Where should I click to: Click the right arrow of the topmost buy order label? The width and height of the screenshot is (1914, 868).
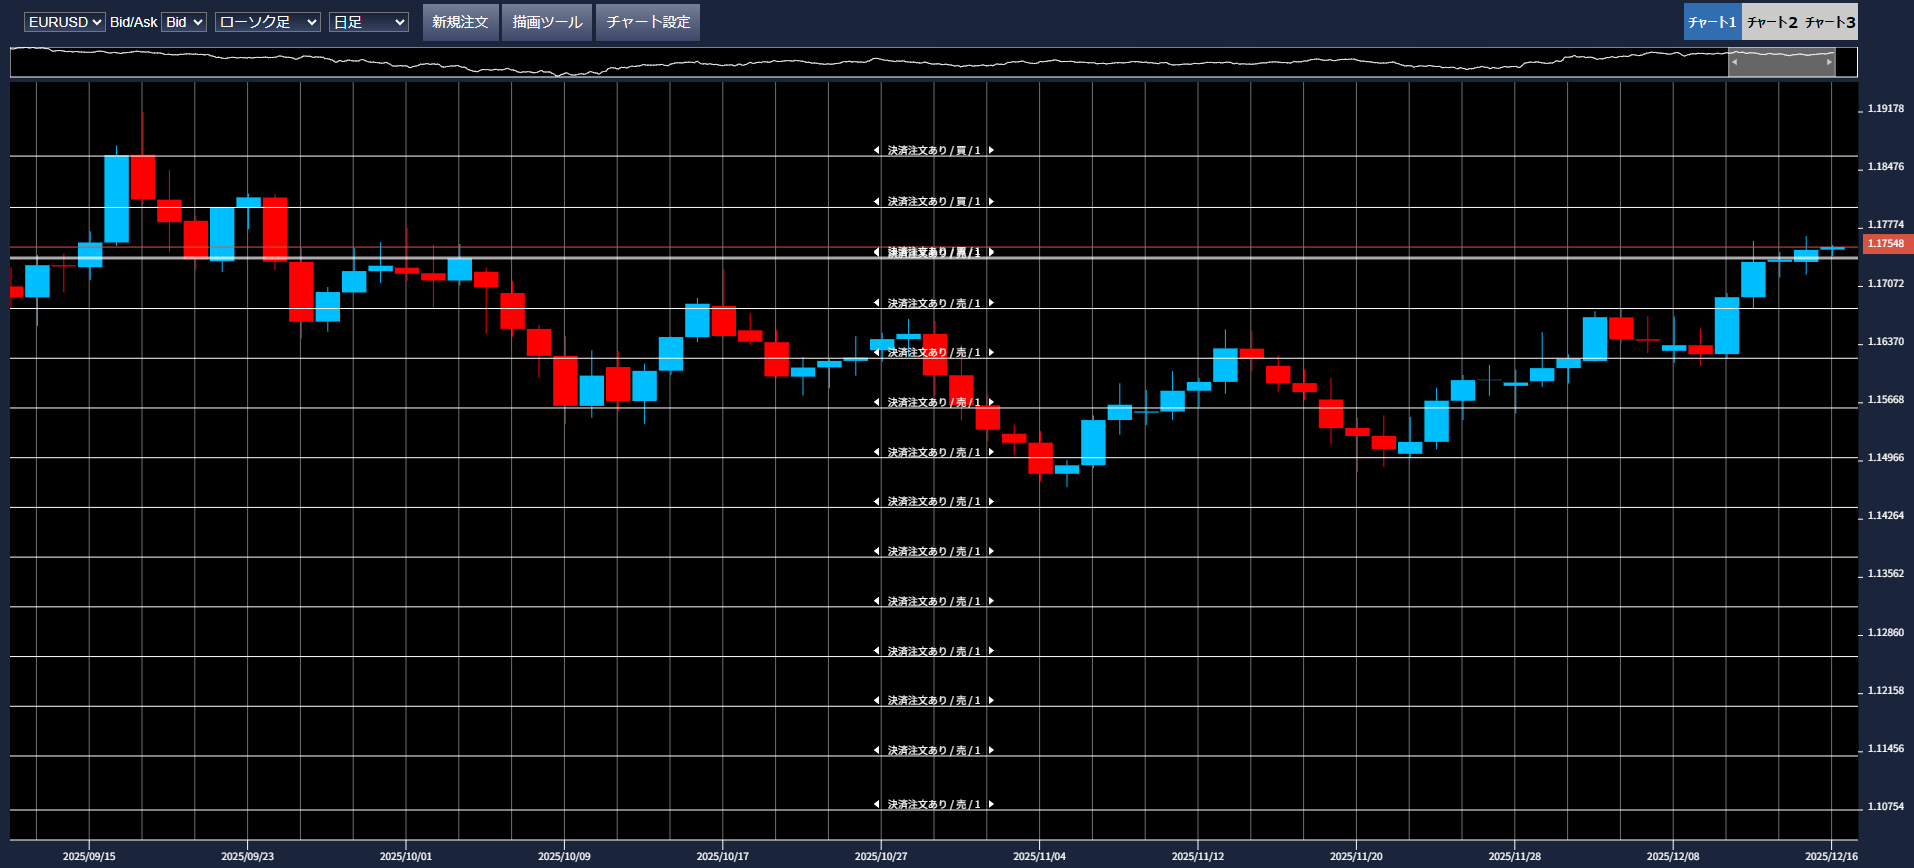pos(991,151)
